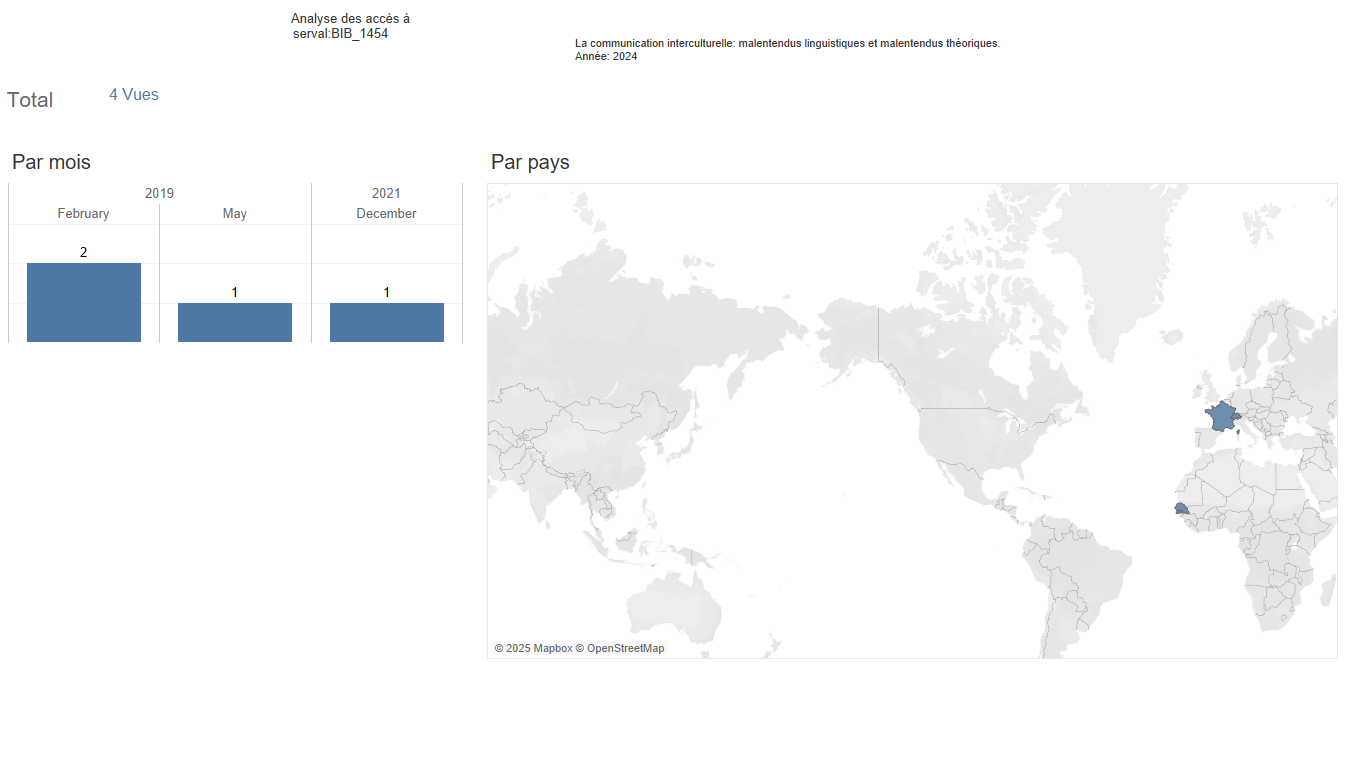Select the May 2019 bar
This screenshot has width=1366, height=768.
(235, 322)
